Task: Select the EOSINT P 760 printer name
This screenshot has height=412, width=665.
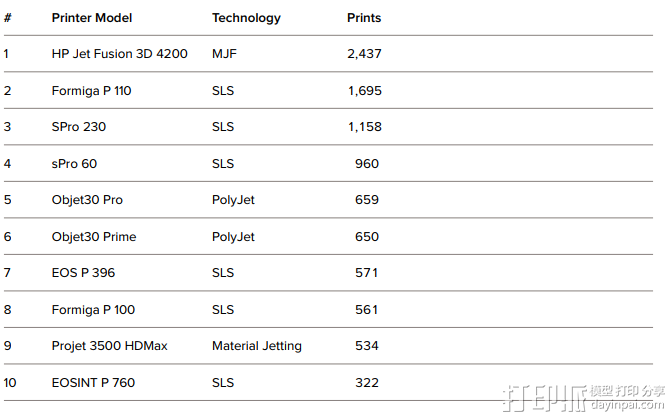Action: tap(93, 383)
